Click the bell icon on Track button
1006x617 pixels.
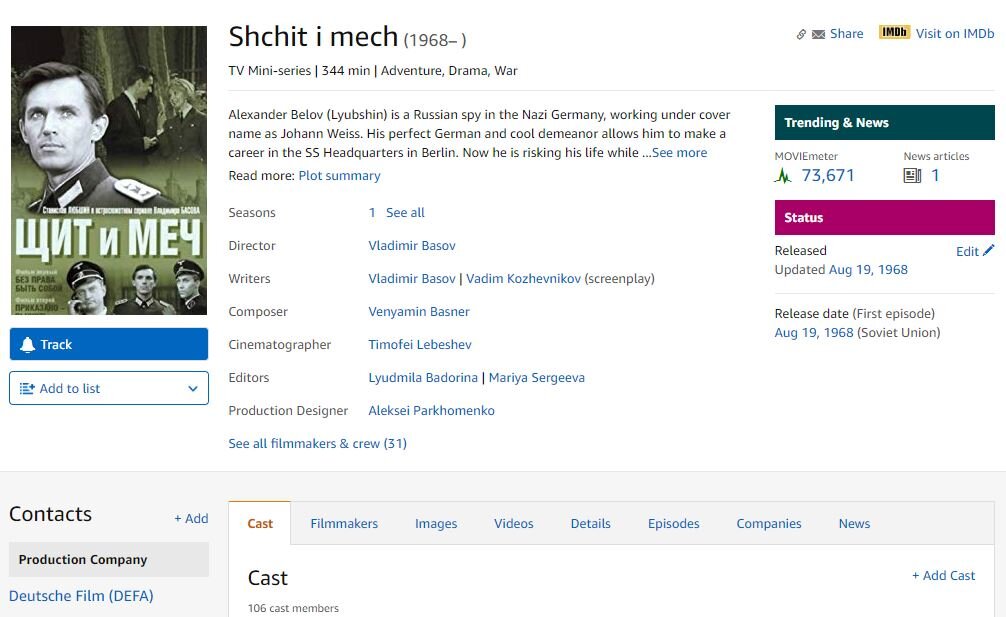(x=28, y=344)
